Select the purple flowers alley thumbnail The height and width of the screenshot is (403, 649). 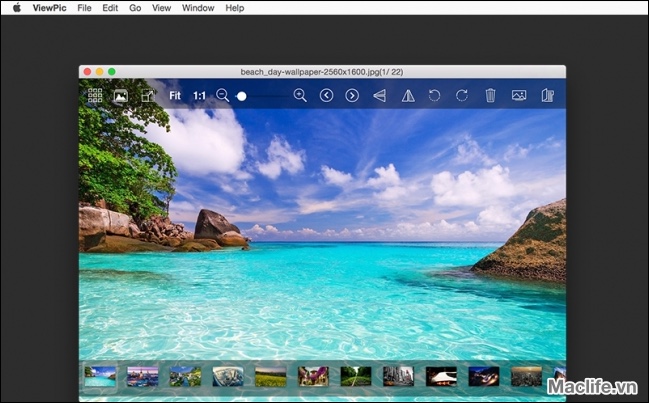tap(313, 377)
